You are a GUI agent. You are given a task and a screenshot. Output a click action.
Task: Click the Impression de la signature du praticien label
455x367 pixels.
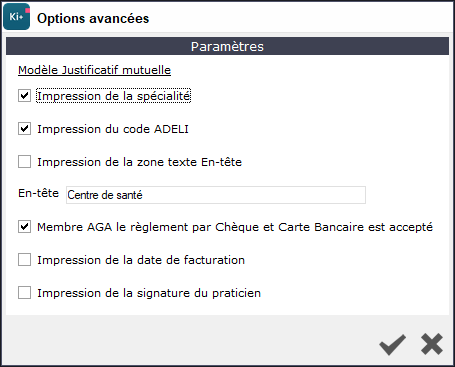149,293
